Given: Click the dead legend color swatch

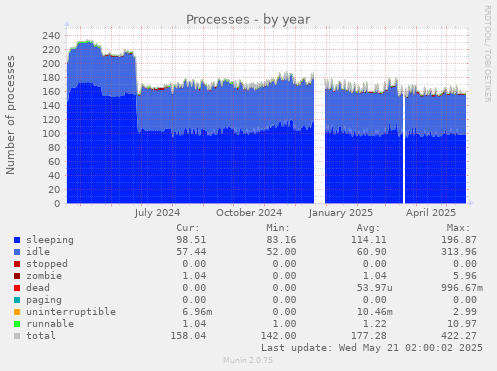Looking at the screenshot, I should (17, 288).
